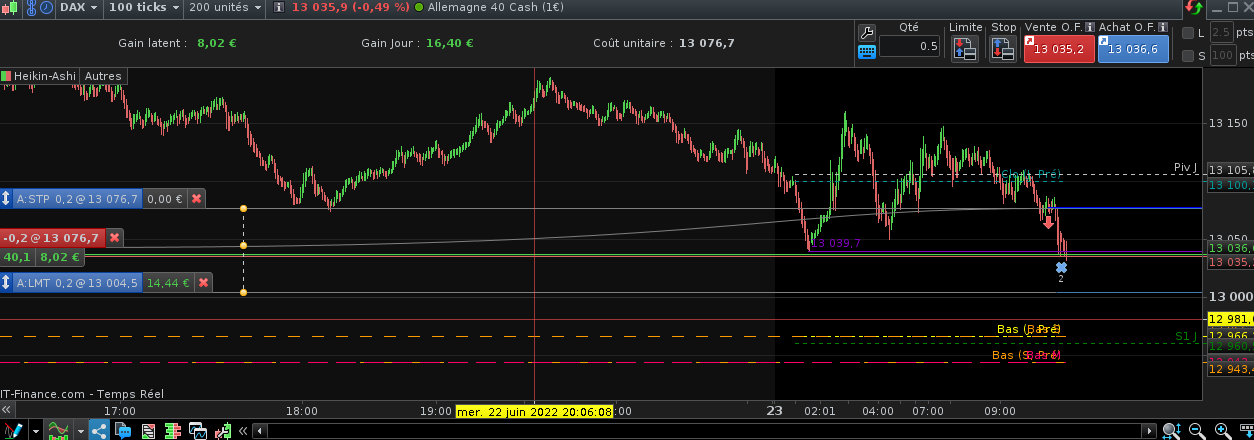
Task: Click the up-down arrow handle on A:STP order
Action: 6,199
